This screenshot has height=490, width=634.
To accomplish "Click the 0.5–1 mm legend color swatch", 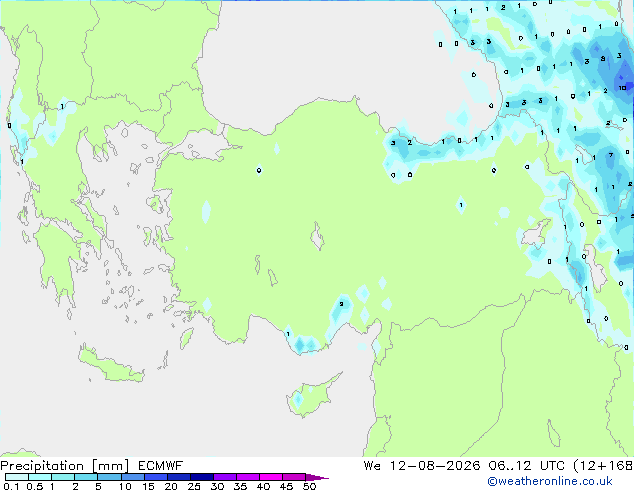I will (40, 477).
